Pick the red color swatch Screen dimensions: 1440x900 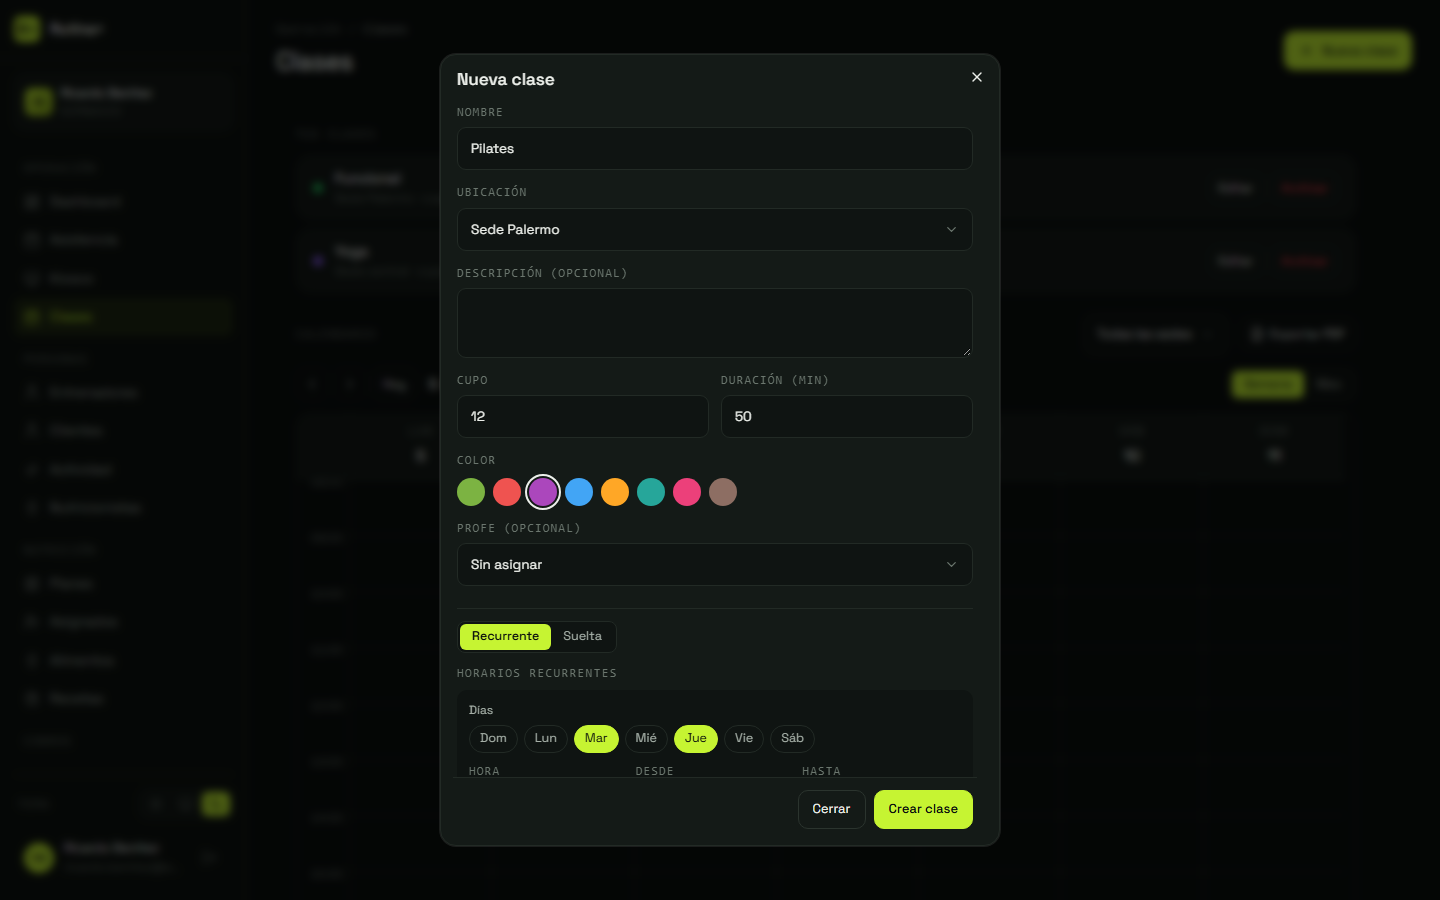coord(507,492)
